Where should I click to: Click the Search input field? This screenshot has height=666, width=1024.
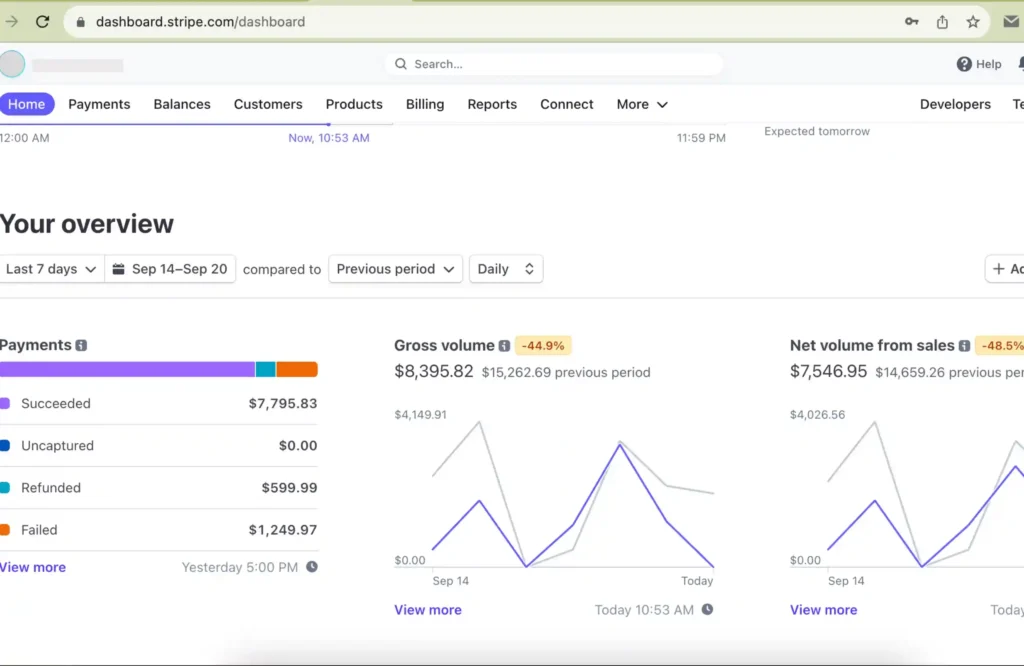pyautogui.click(x=554, y=64)
